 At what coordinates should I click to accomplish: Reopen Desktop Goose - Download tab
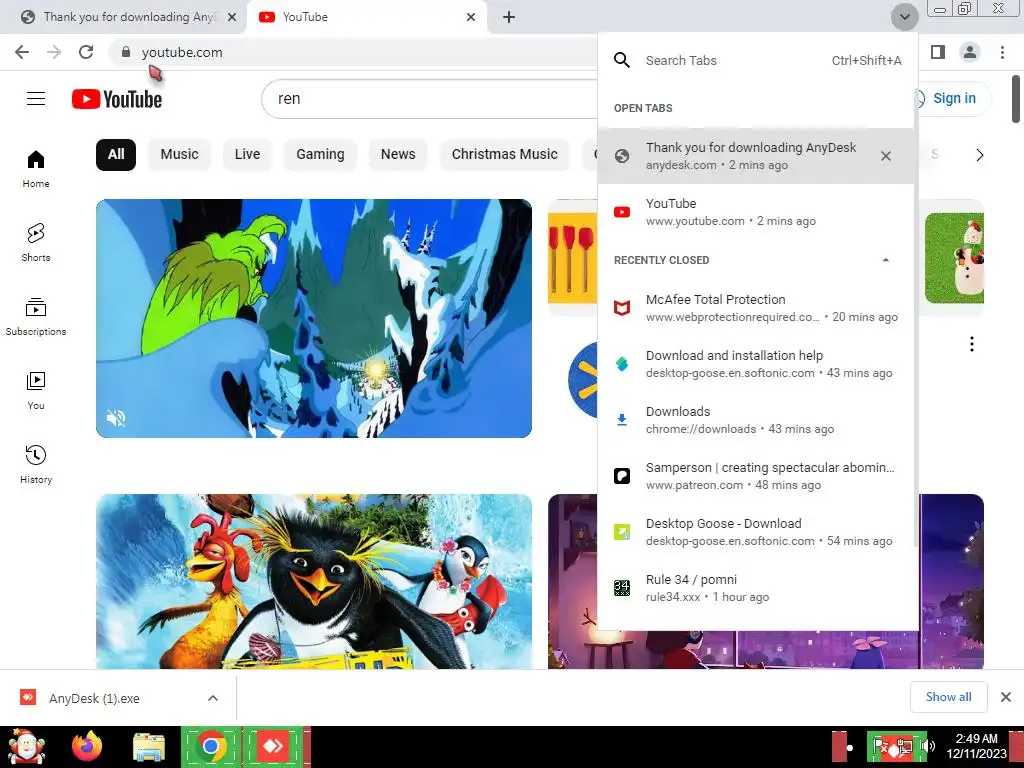(x=756, y=533)
